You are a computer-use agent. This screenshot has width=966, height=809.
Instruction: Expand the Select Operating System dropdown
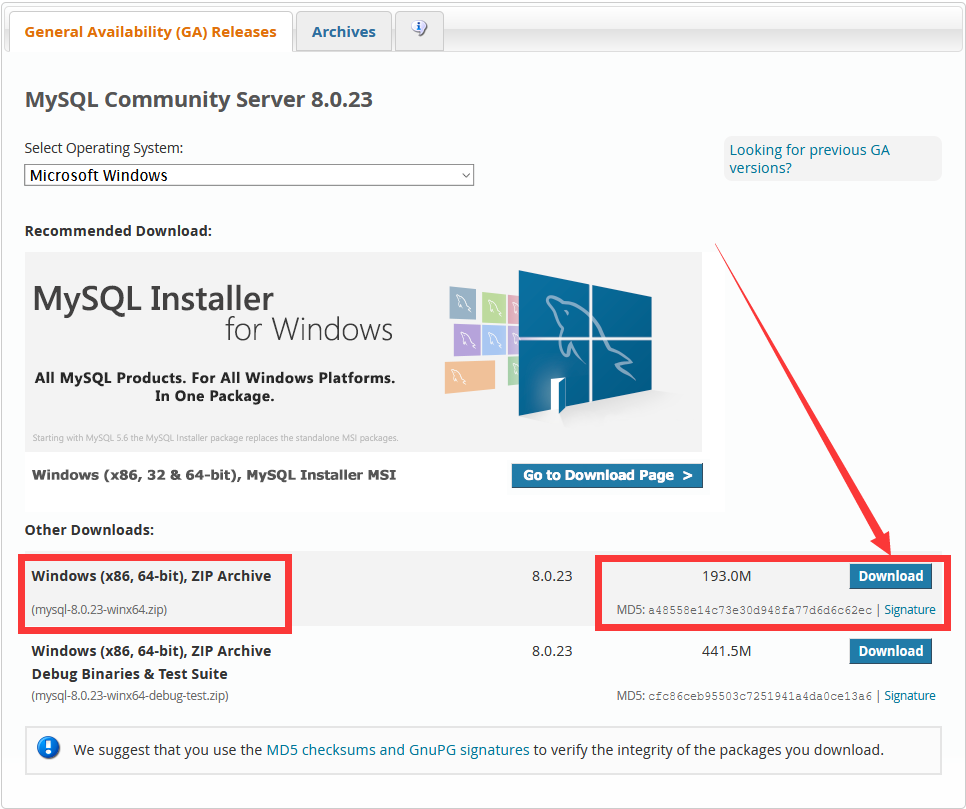pos(249,175)
